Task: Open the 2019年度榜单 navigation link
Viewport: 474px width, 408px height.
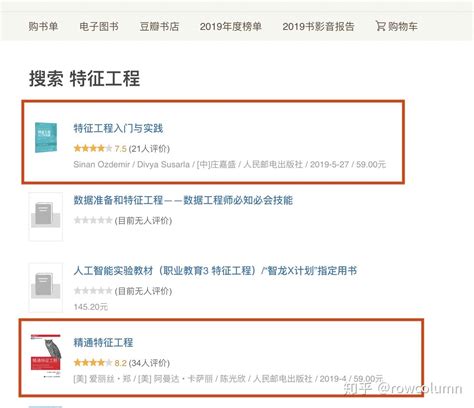Action: [x=231, y=26]
